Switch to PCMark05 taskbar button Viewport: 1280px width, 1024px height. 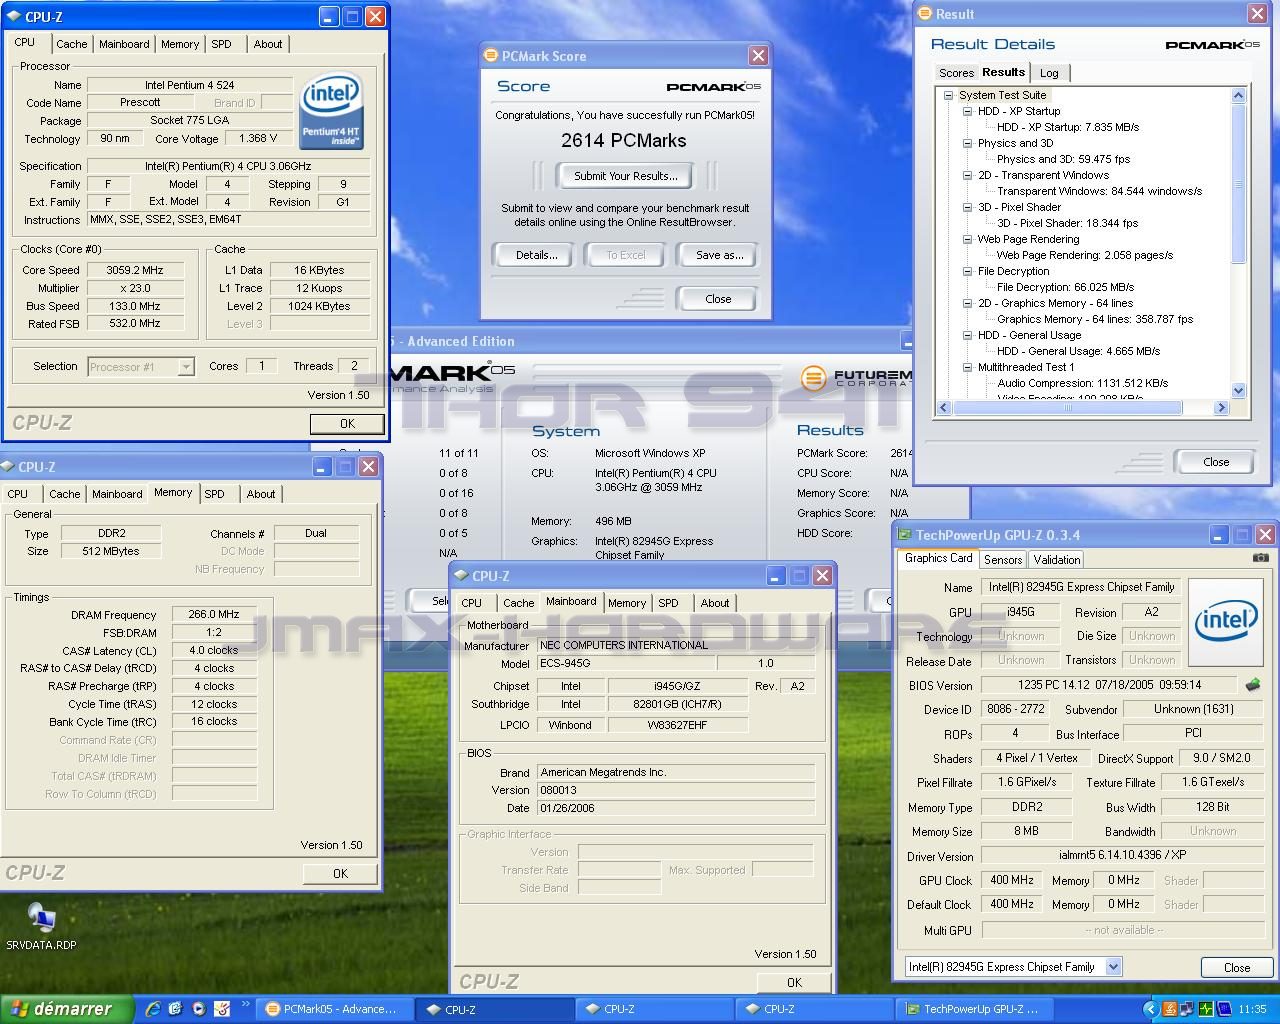click(332, 1009)
